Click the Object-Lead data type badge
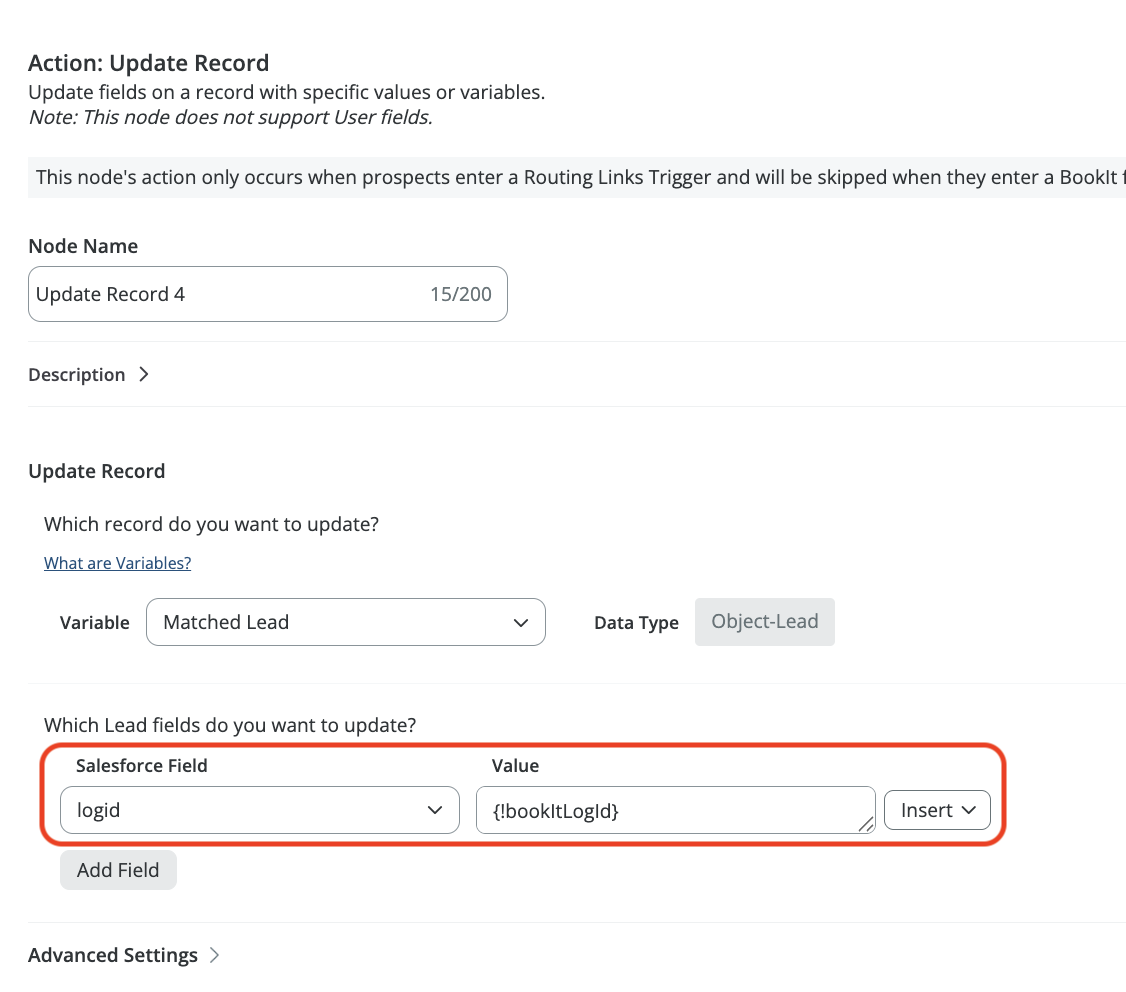The image size is (1126, 992). pos(764,621)
